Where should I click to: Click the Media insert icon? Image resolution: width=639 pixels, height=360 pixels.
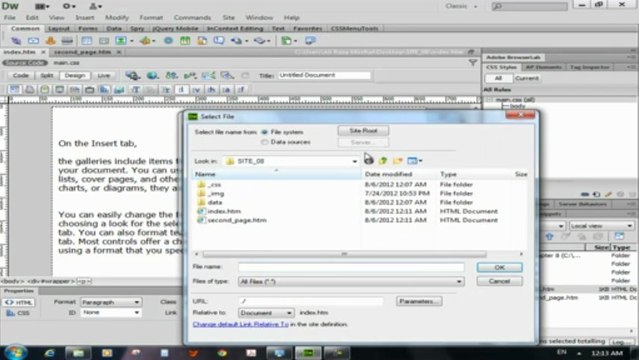click(x=145, y=41)
